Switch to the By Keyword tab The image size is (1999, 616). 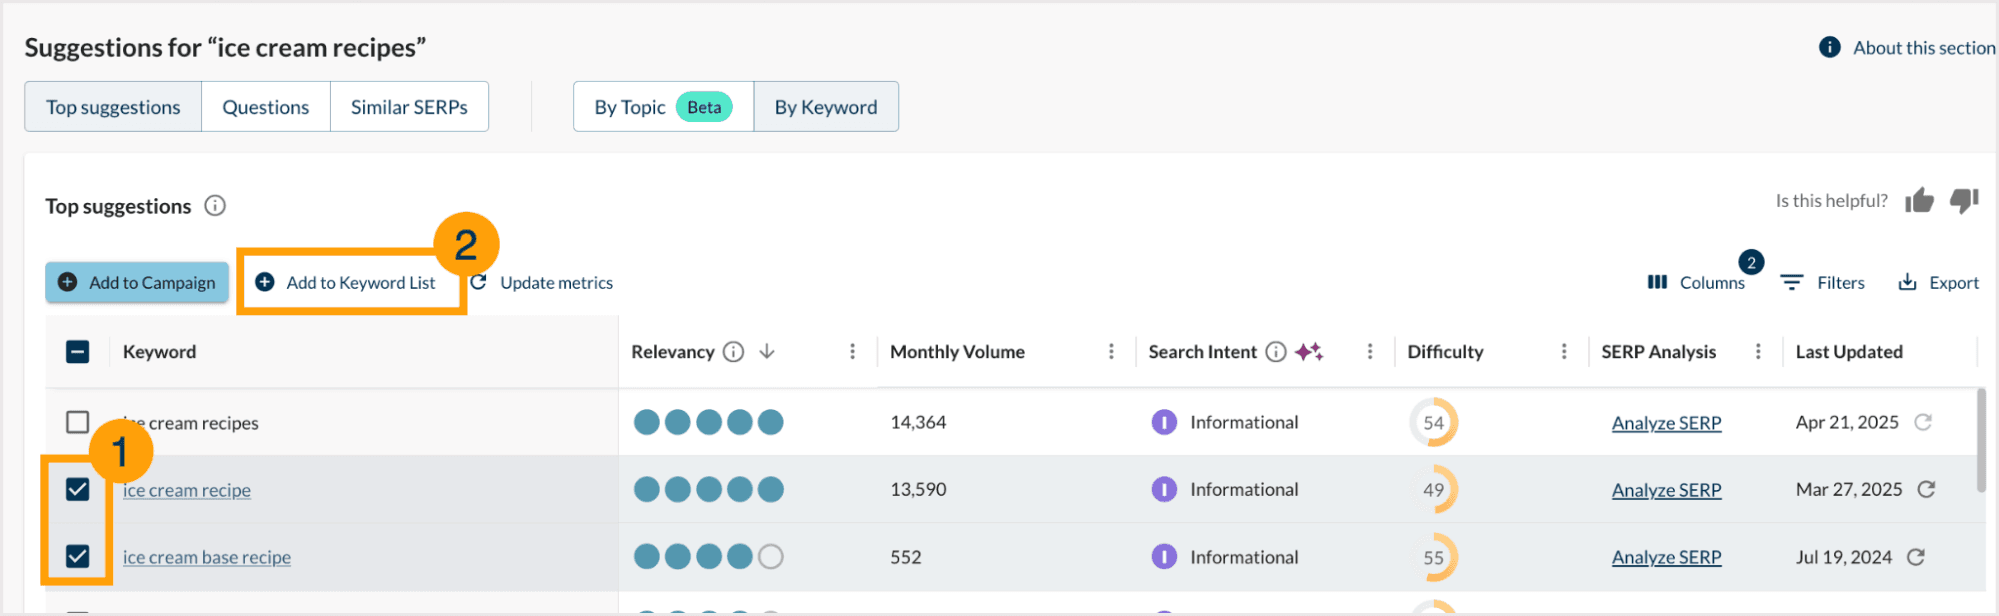point(825,107)
